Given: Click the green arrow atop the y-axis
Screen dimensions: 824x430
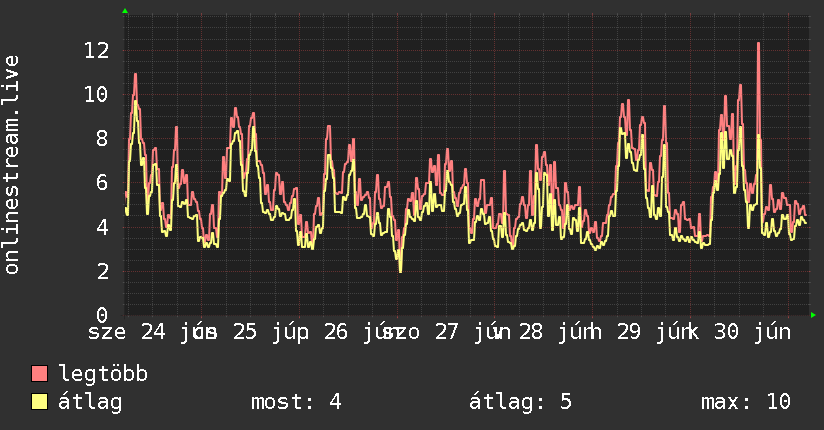Looking at the screenshot, I should coord(125,11).
